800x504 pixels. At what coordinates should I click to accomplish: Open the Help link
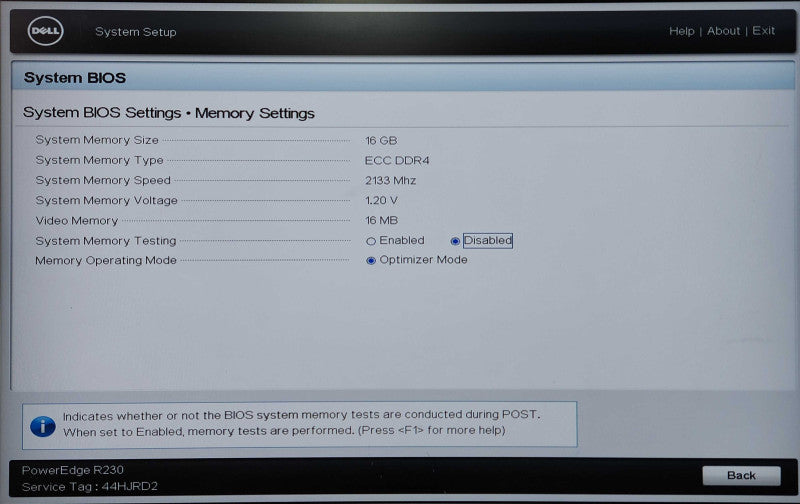(x=682, y=31)
